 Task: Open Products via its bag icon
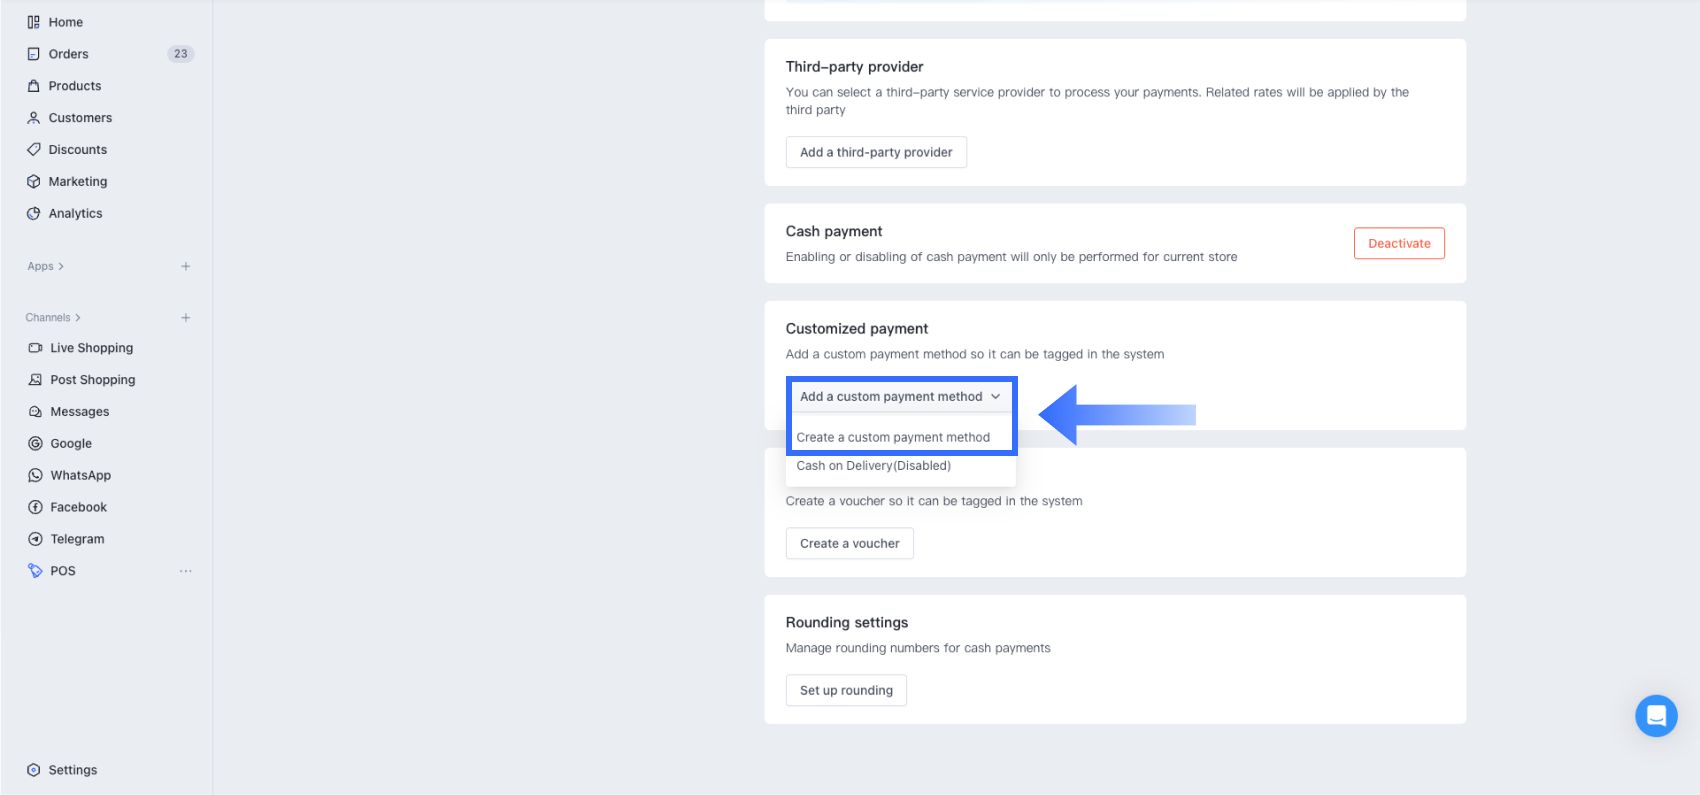34,86
